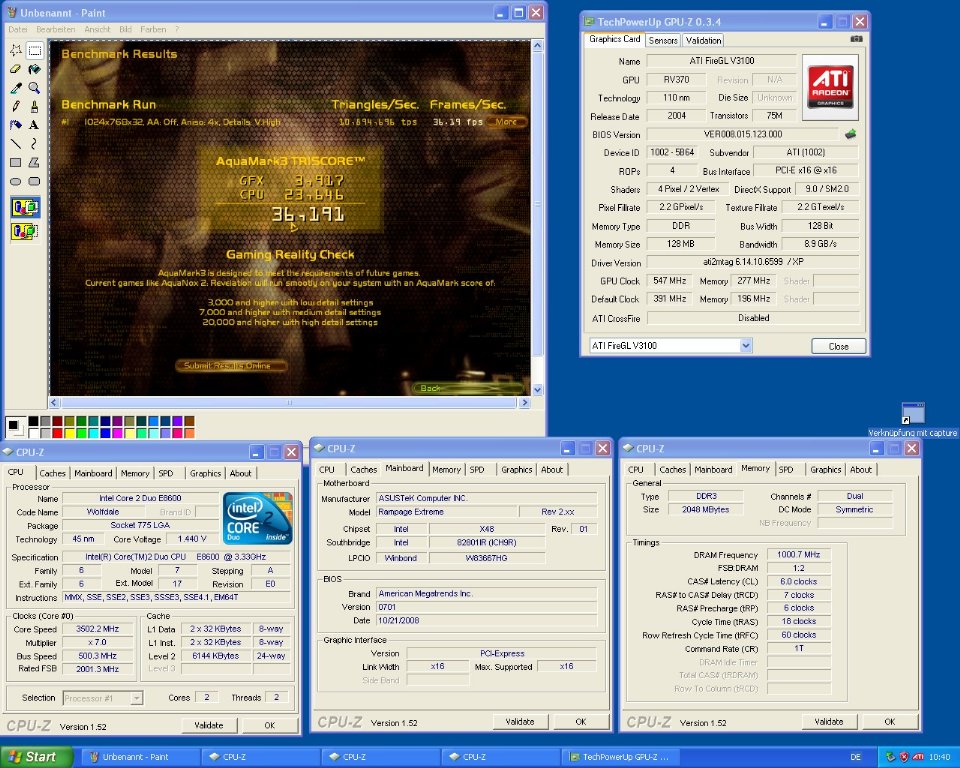
Task: Select the Text tool in Paint
Action: pos(34,125)
